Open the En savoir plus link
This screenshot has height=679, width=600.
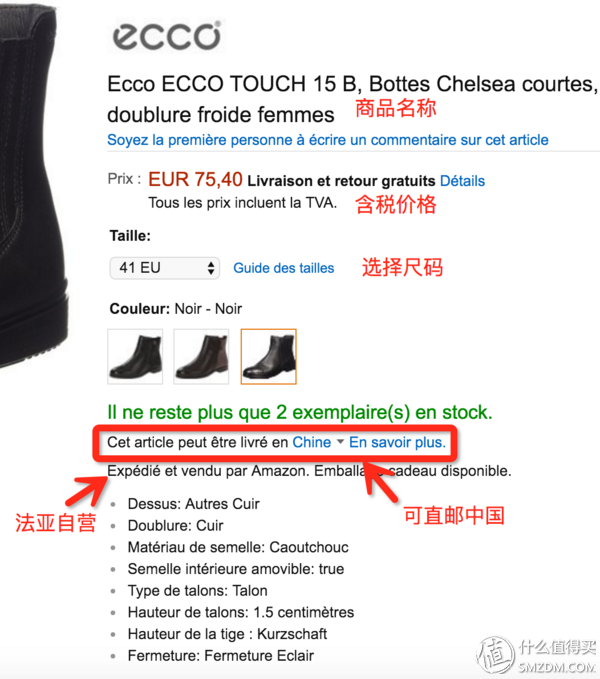coord(397,442)
